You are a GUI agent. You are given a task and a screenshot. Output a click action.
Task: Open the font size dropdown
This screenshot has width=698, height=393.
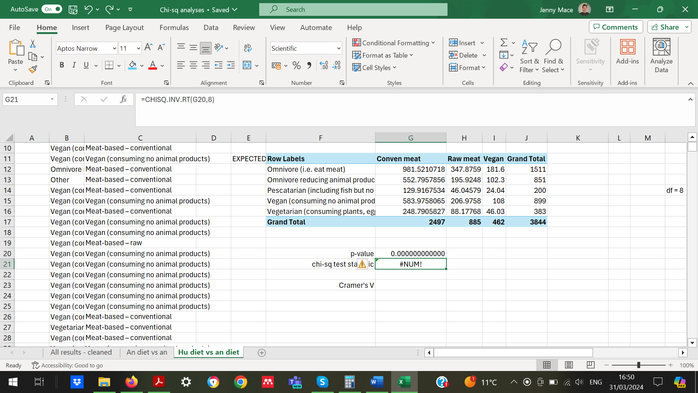[138, 48]
